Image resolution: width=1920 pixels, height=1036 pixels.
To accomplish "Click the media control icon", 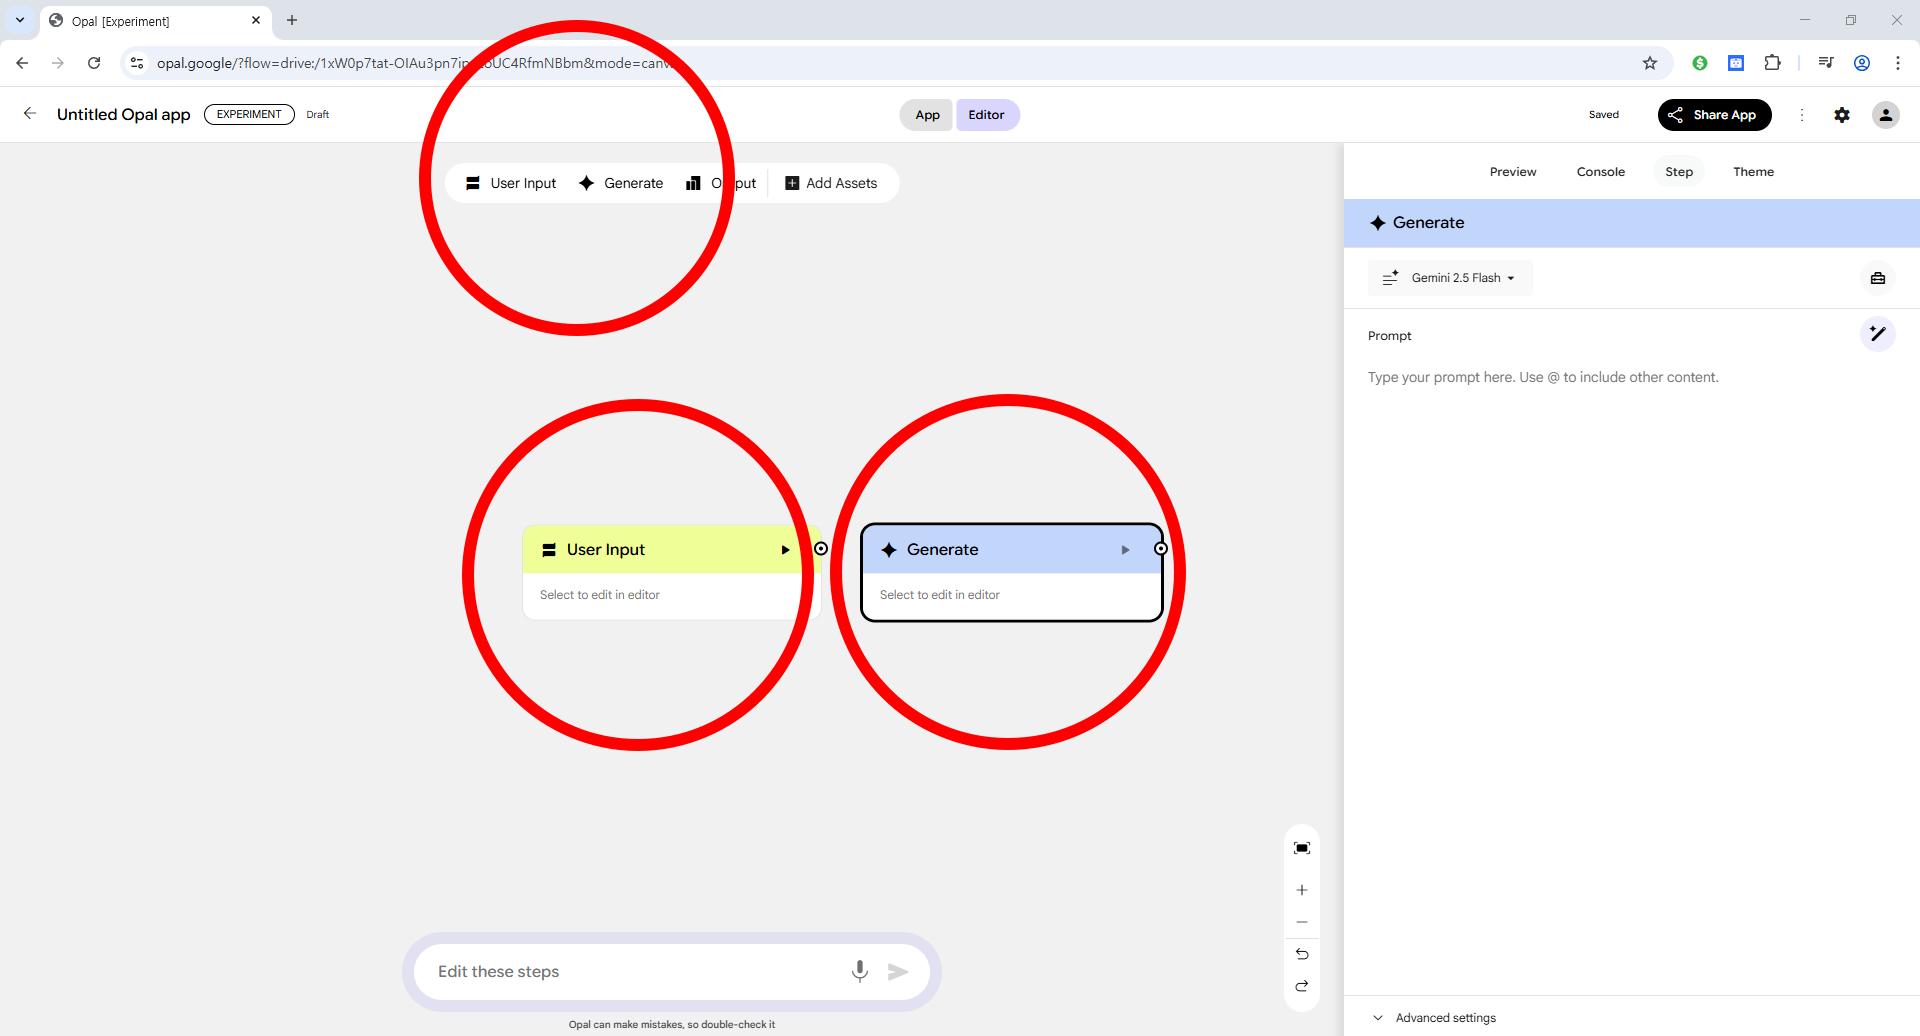I will click(1826, 63).
